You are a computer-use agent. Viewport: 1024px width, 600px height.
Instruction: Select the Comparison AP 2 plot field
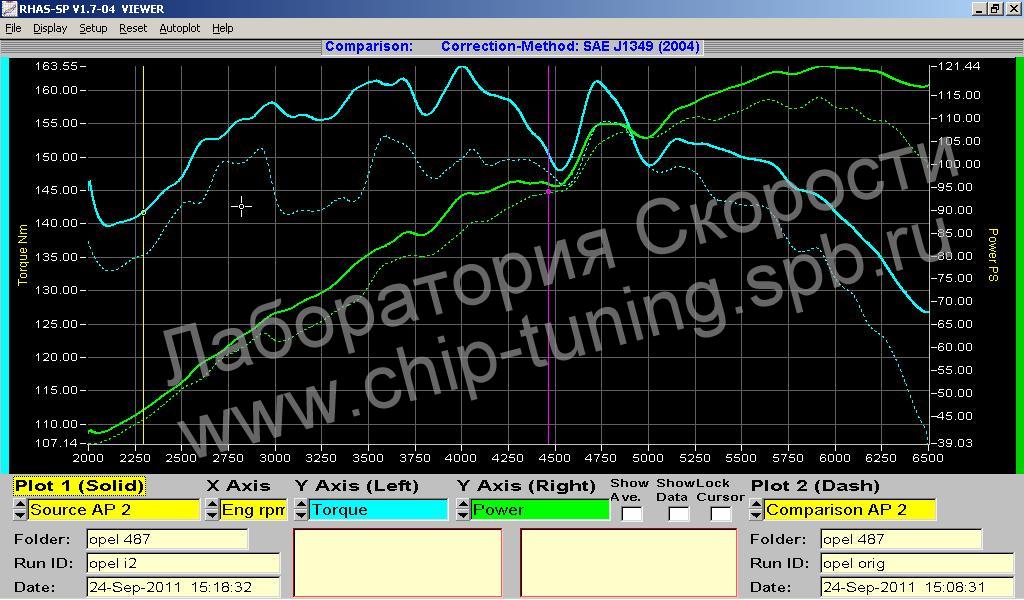pyautogui.click(x=850, y=509)
